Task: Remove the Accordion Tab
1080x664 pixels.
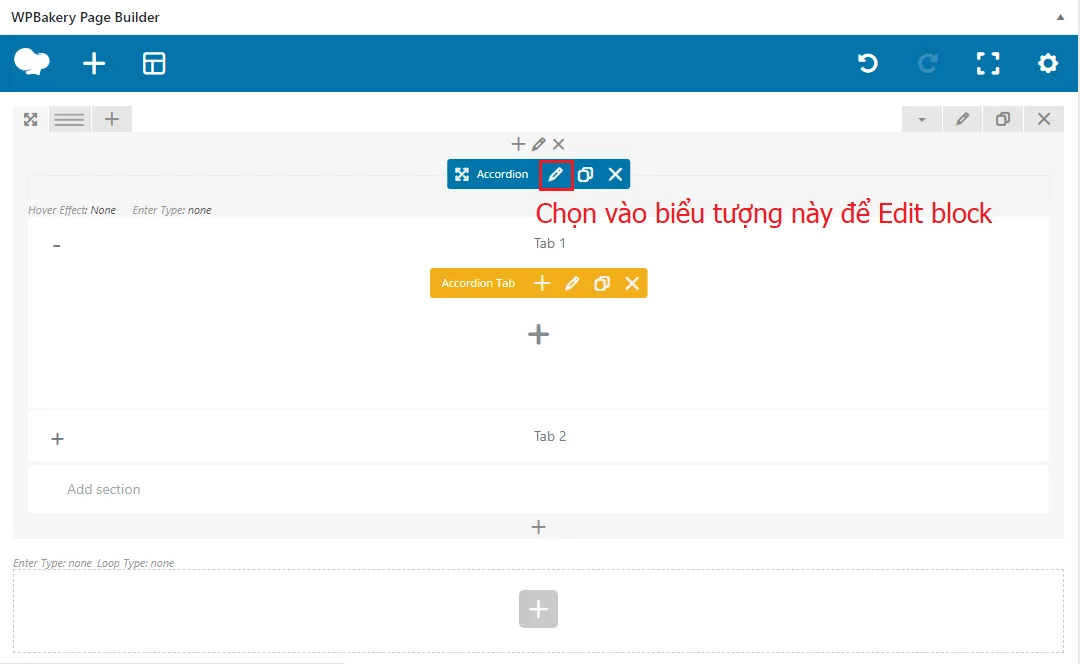Action: (x=632, y=283)
